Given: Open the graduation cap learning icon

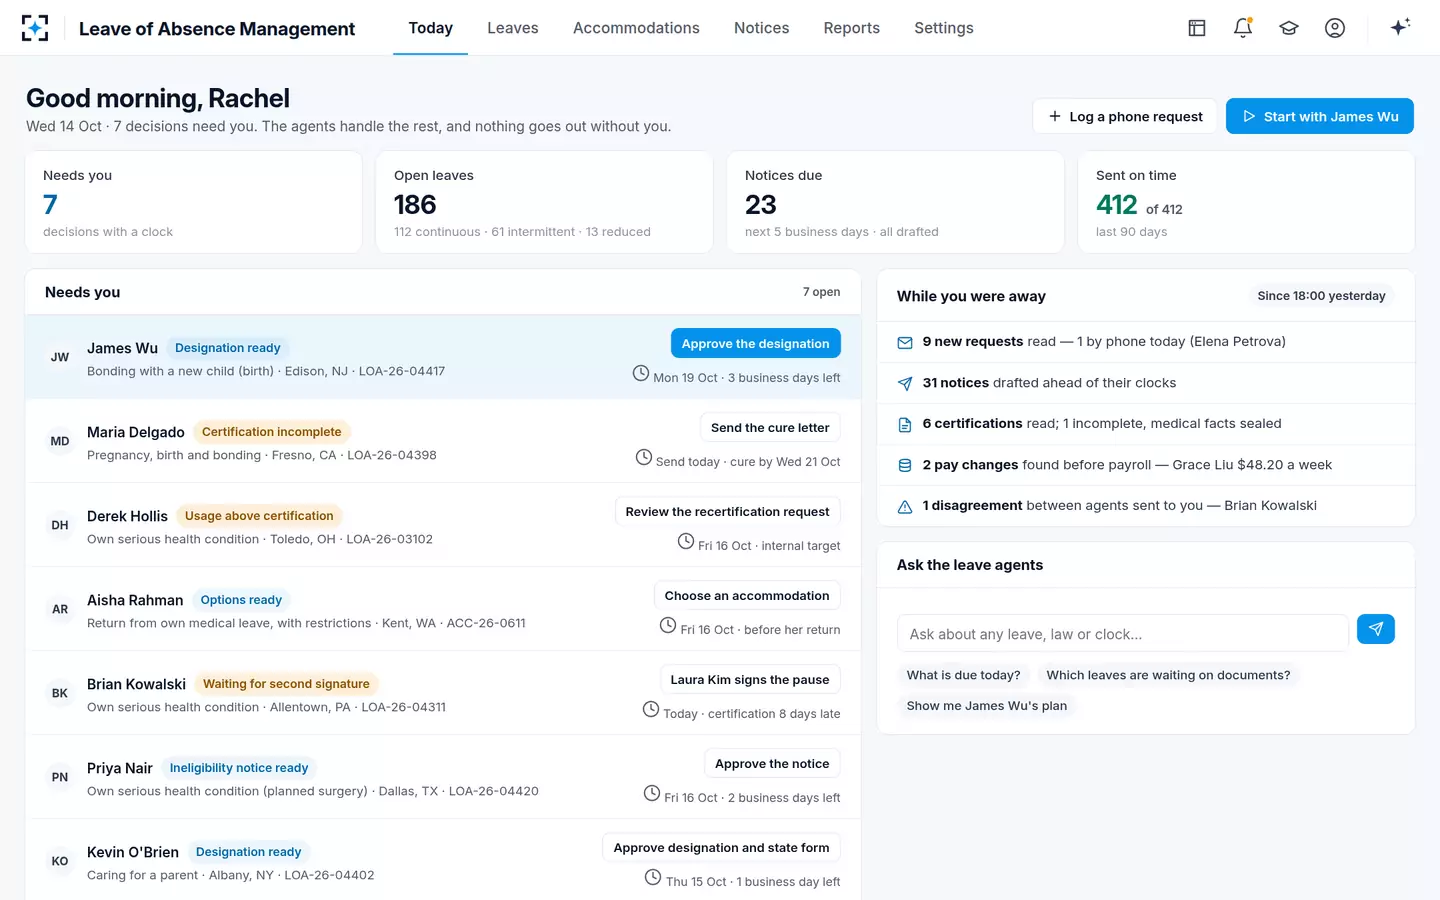Looking at the screenshot, I should [1289, 28].
